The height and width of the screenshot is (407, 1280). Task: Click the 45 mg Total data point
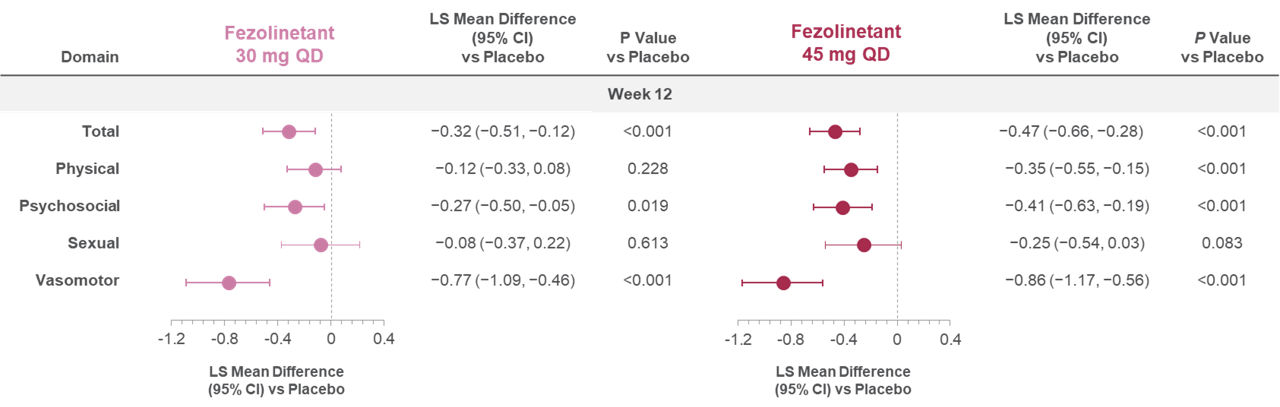click(x=835, y=131)
